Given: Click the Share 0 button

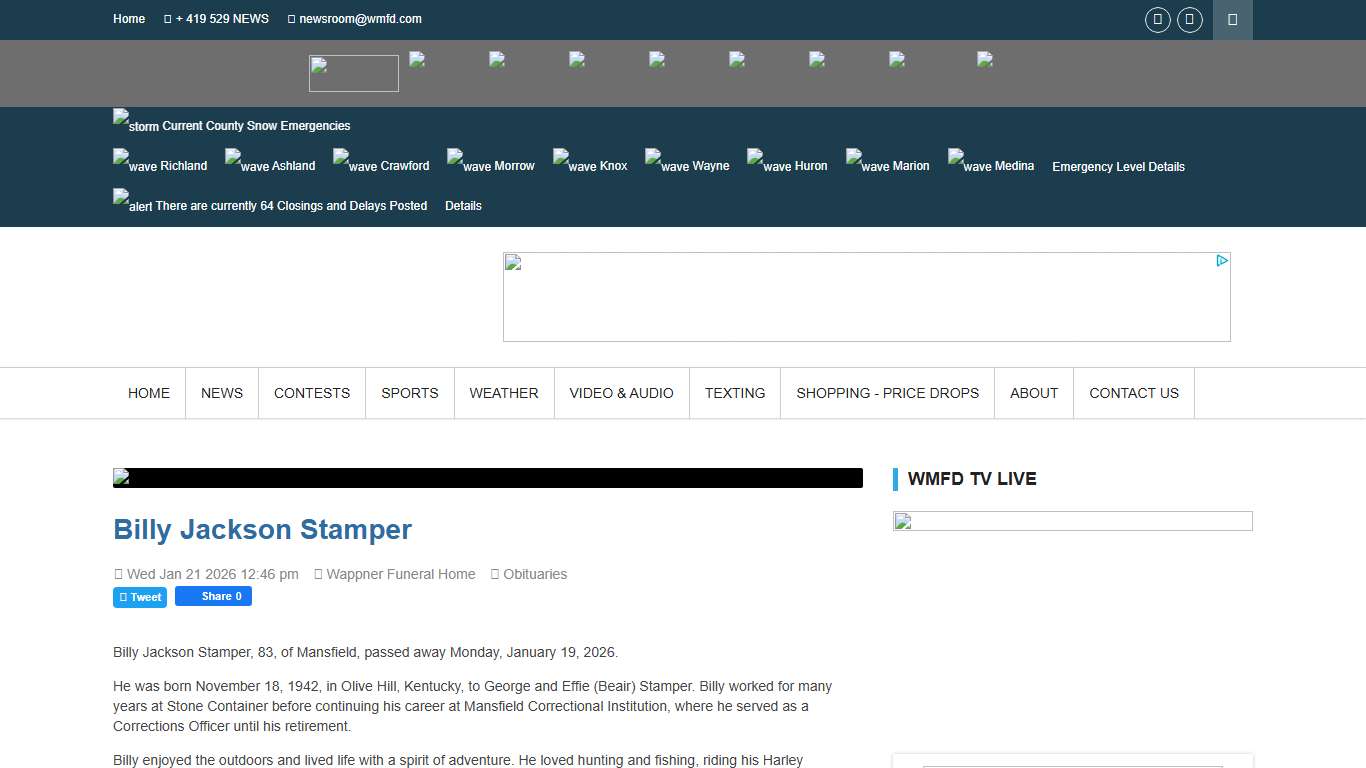Looking at the screenshot, I should coord(213,596).
